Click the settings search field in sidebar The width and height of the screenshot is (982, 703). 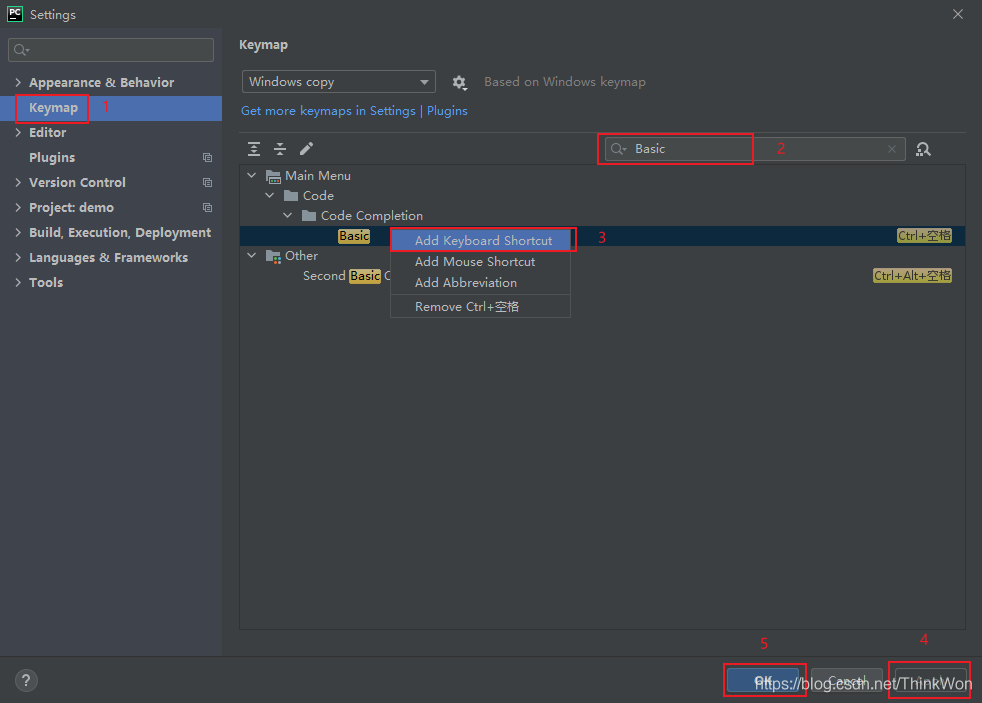(x=111, y=50)
